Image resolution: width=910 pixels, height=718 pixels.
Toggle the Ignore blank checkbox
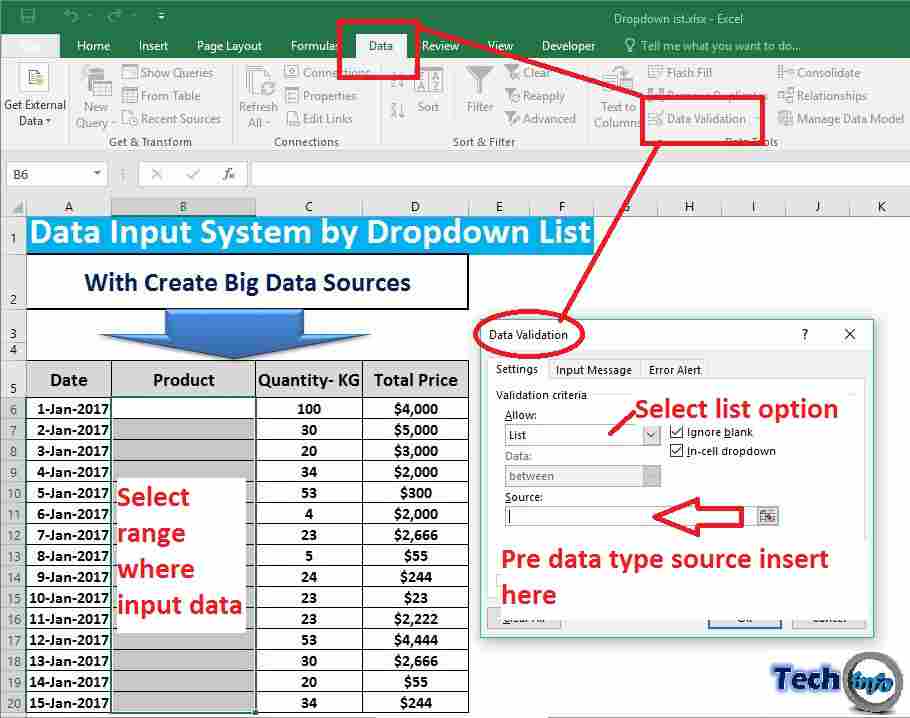click(x=677, y=432)
